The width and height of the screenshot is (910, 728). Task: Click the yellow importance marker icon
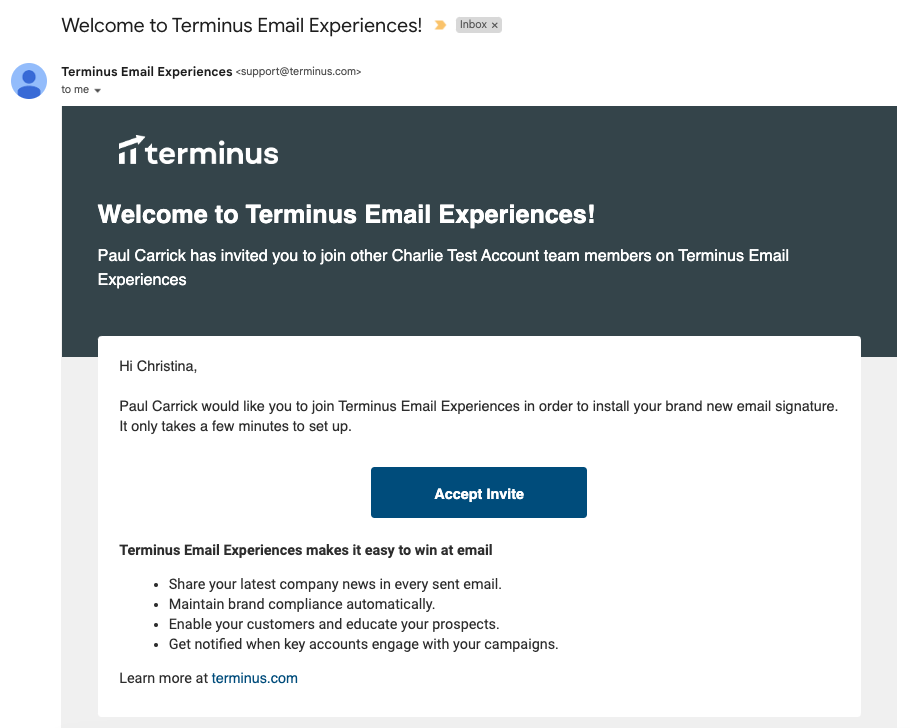(x=440, y=25)
